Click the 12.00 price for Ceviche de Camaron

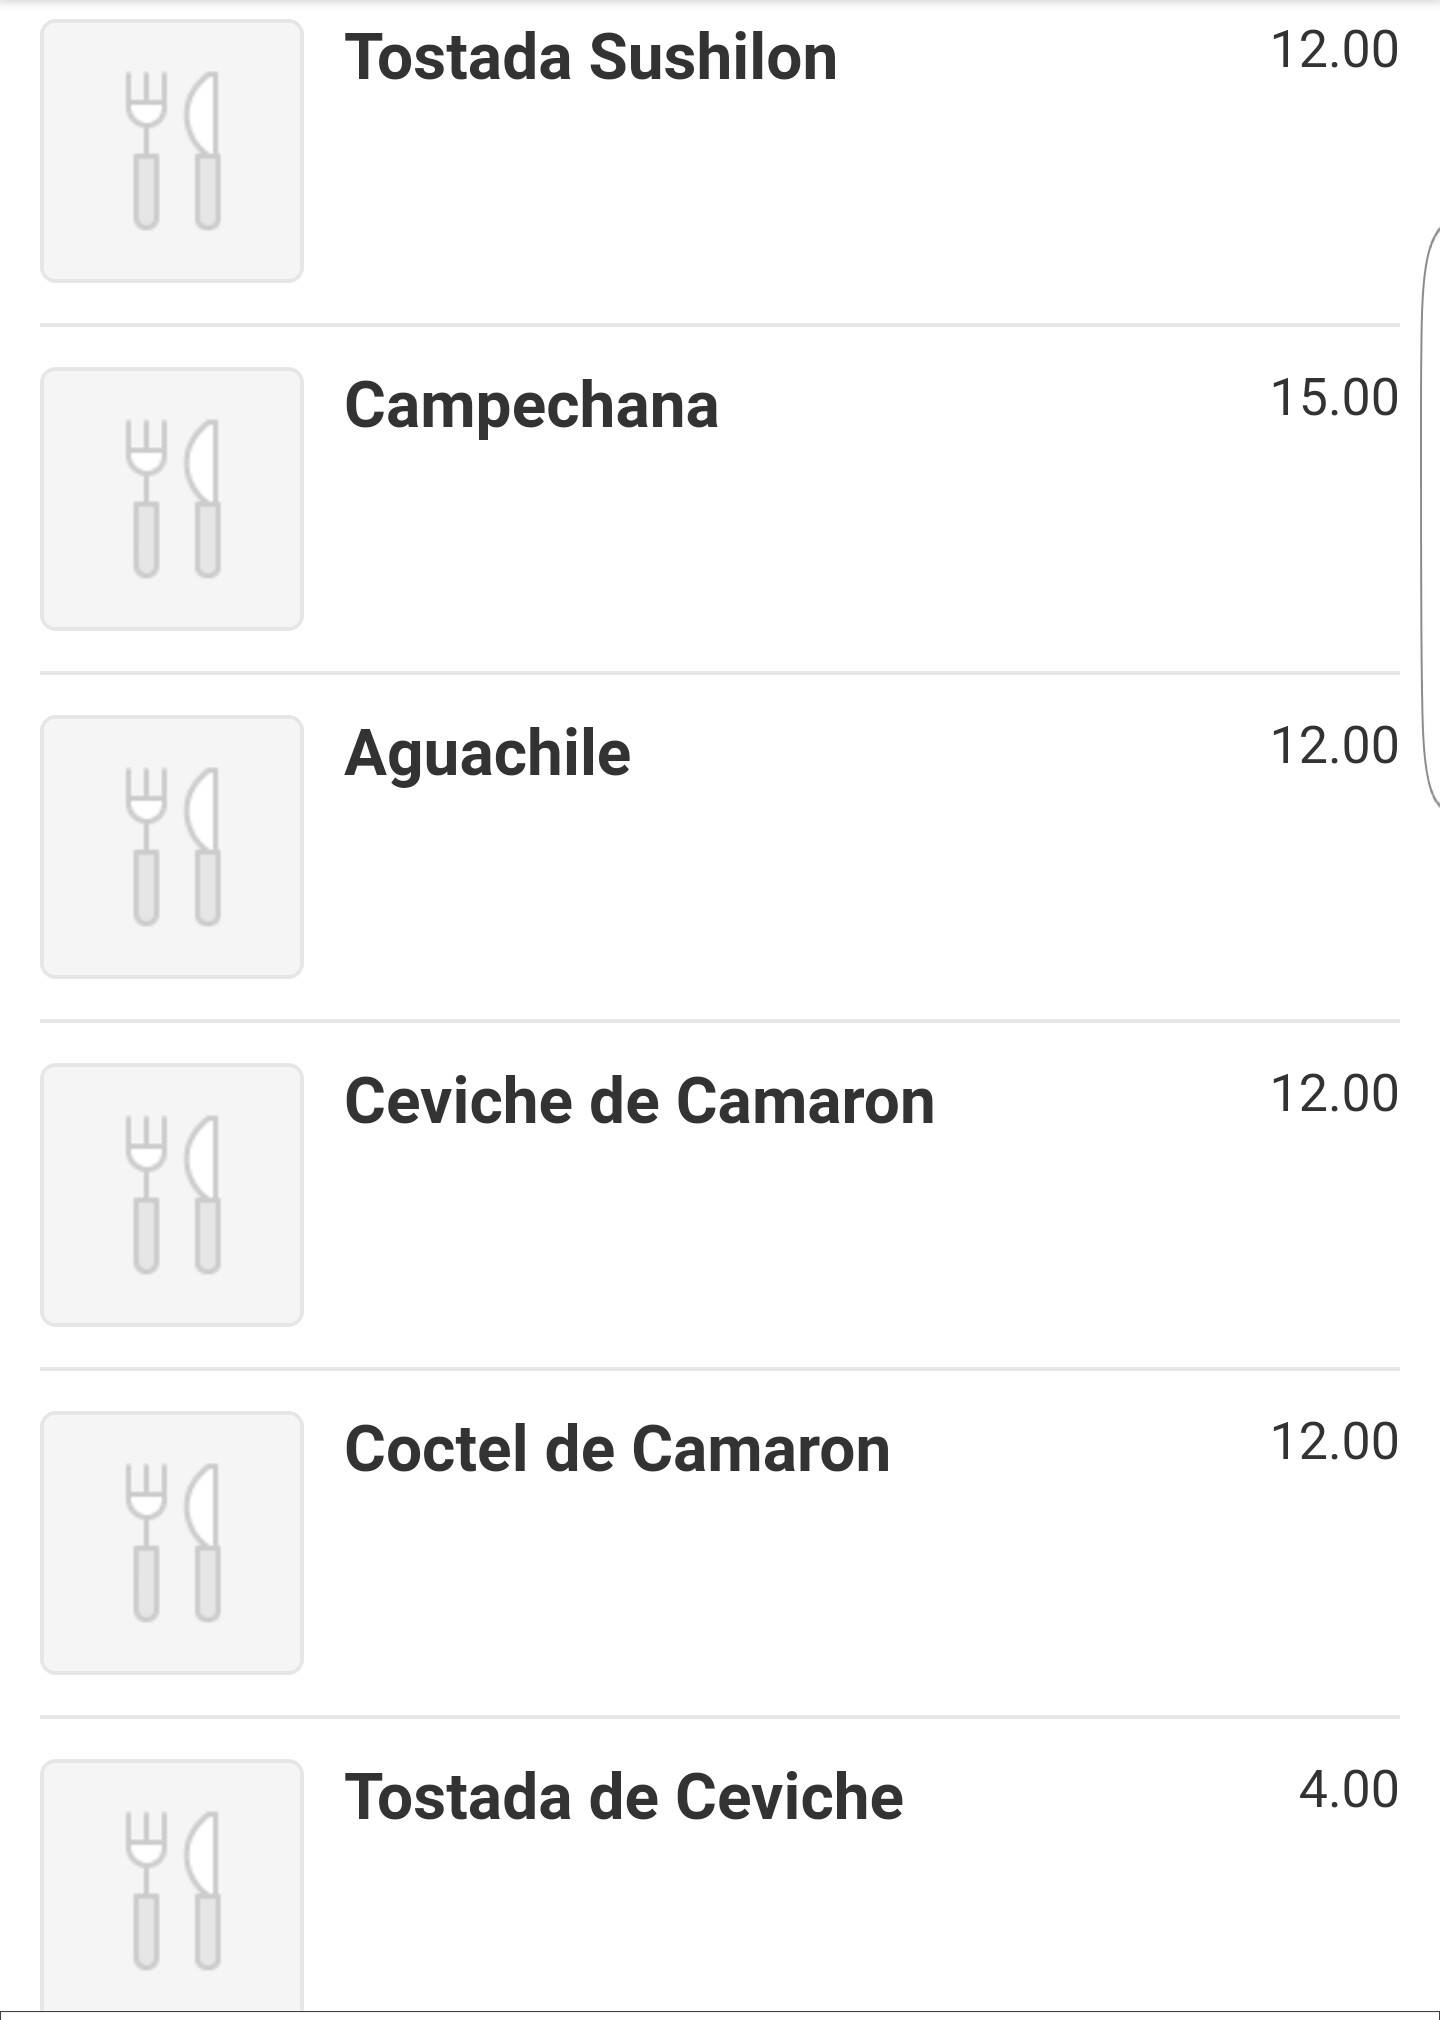click(1334, 1094)
